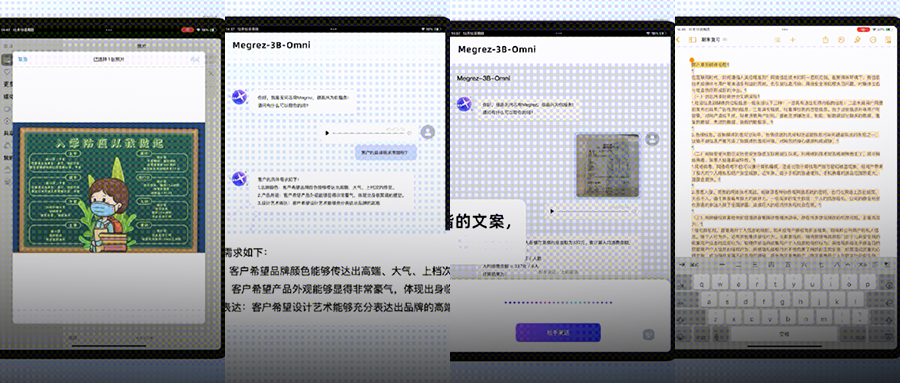900x383 pixels.
Task: Tap 取消 in the photo picker
Action: 22,59
